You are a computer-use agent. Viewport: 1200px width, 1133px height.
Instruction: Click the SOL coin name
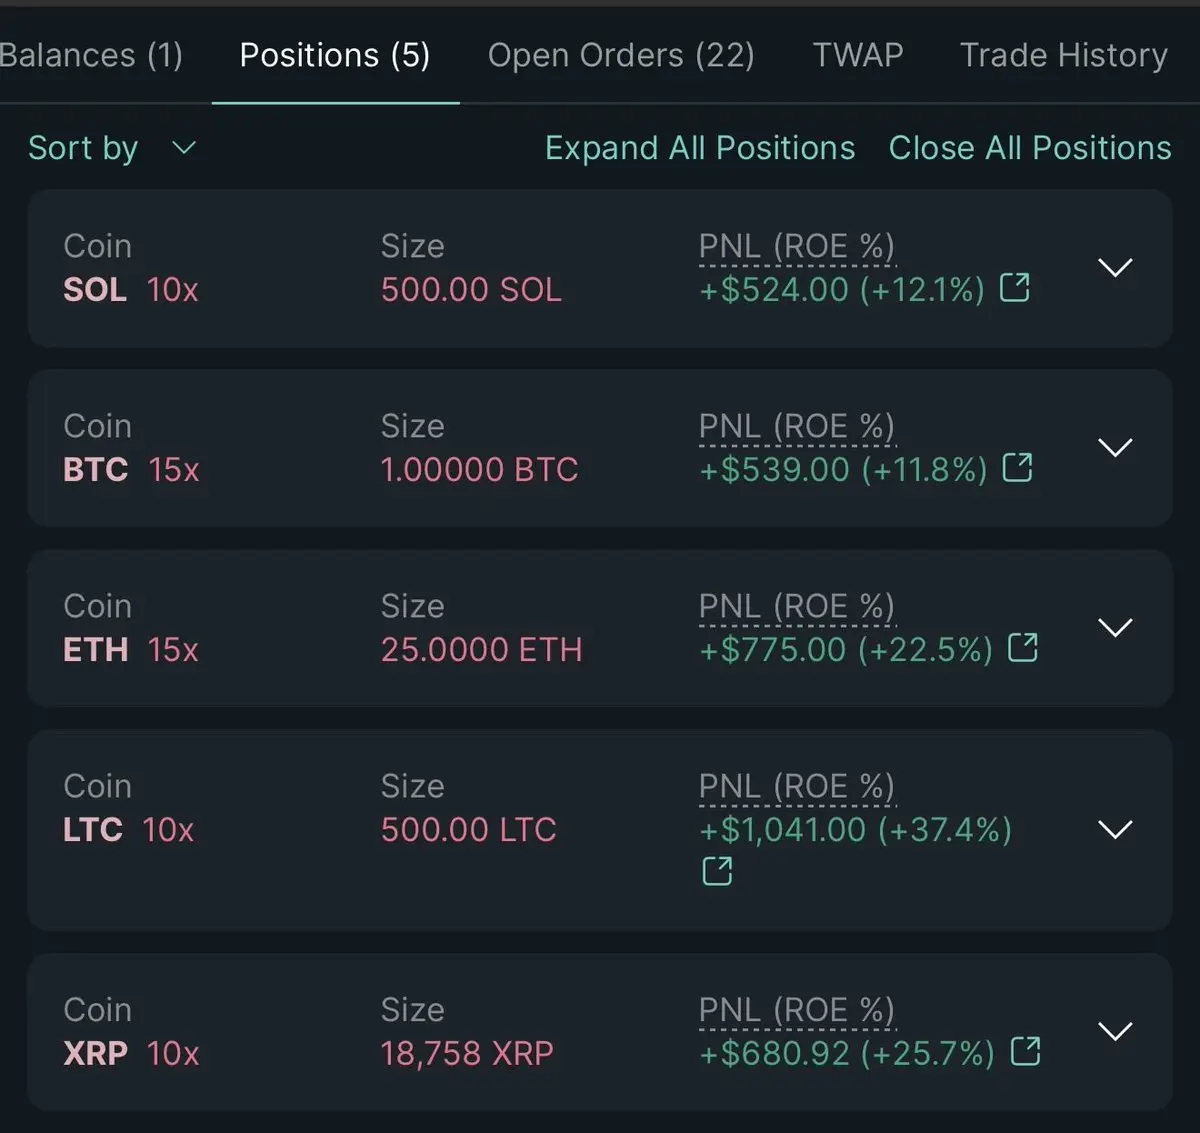[x=95, y=290]
